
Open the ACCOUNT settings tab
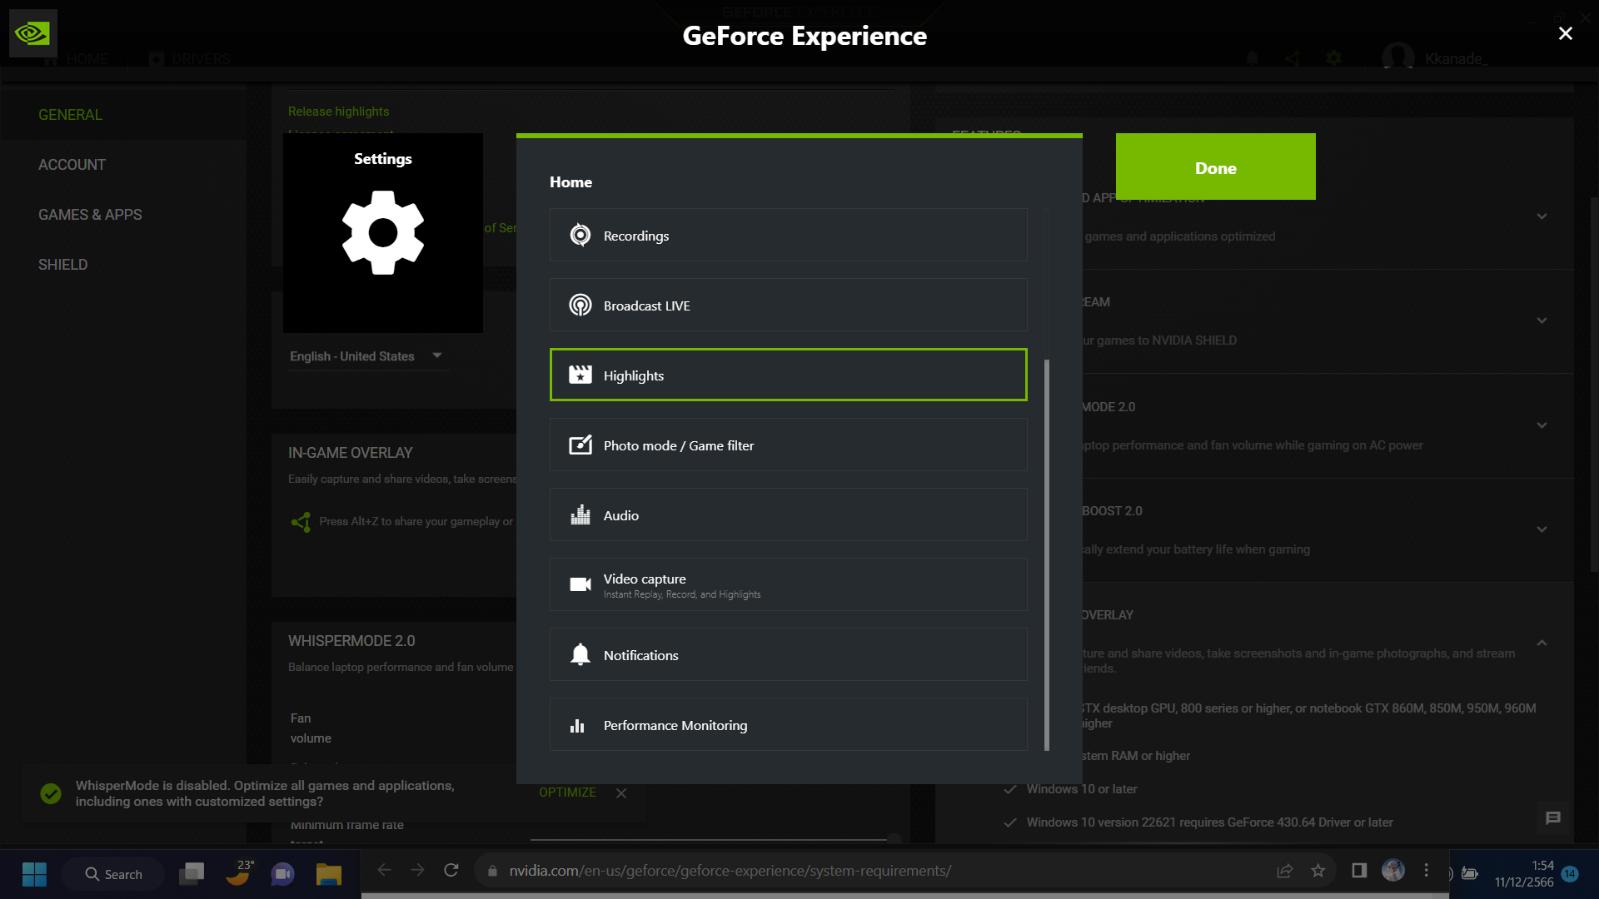(x=72, y=165)
